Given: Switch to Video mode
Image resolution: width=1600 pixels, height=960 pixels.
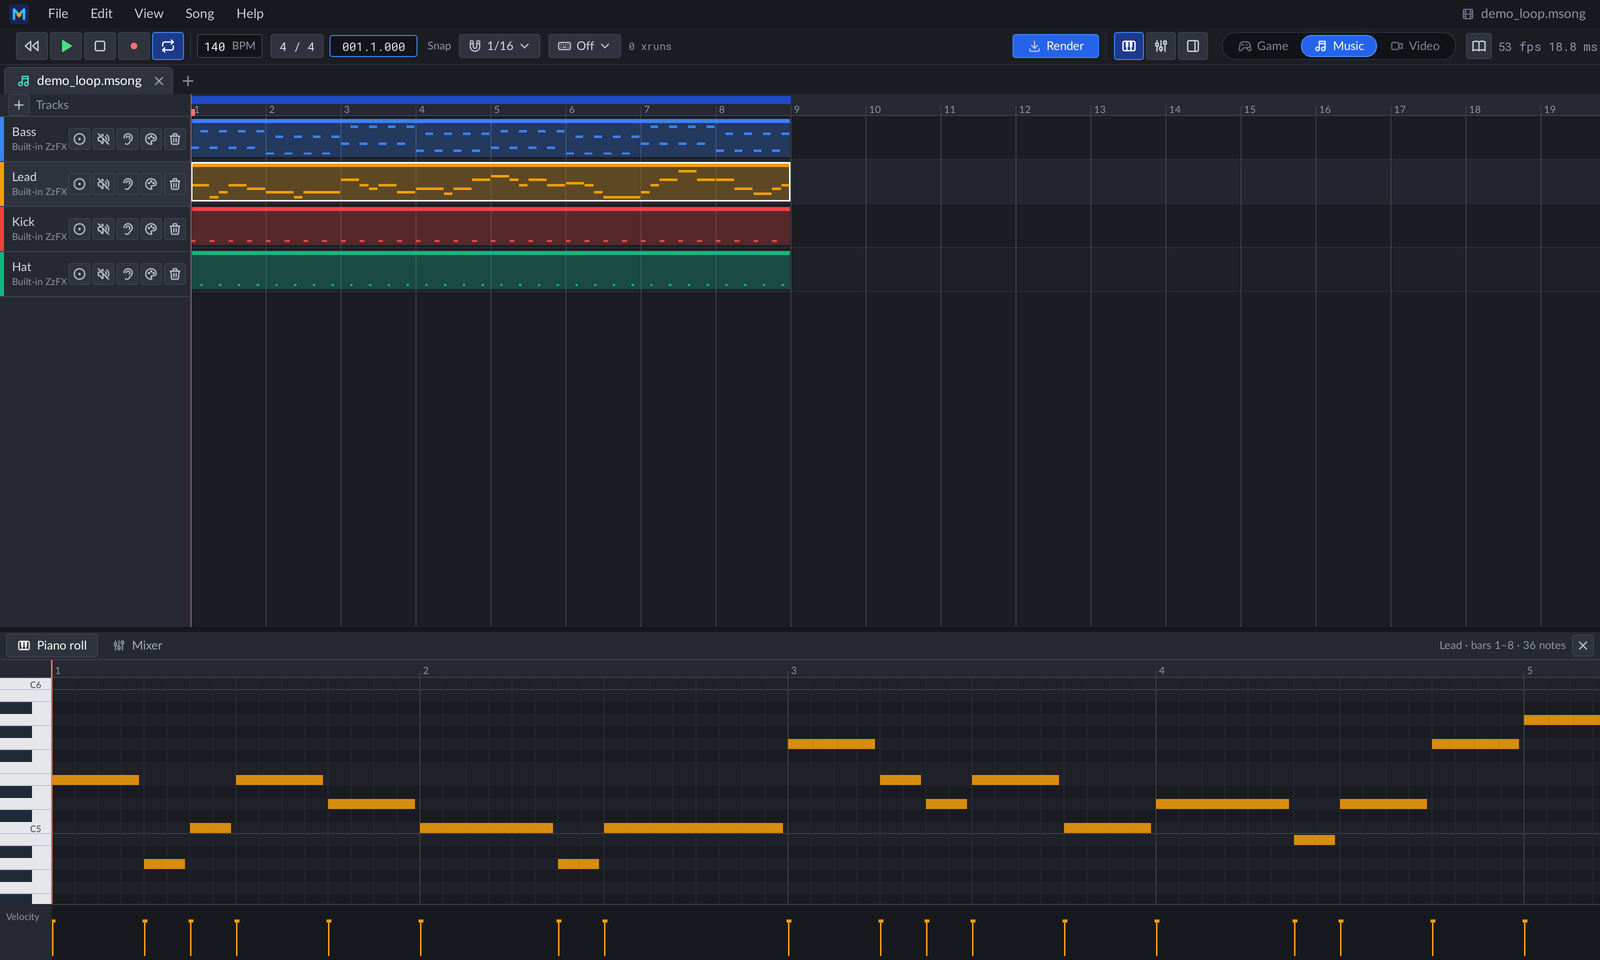Looking at the screenshot, I should tap(1415, 46).
